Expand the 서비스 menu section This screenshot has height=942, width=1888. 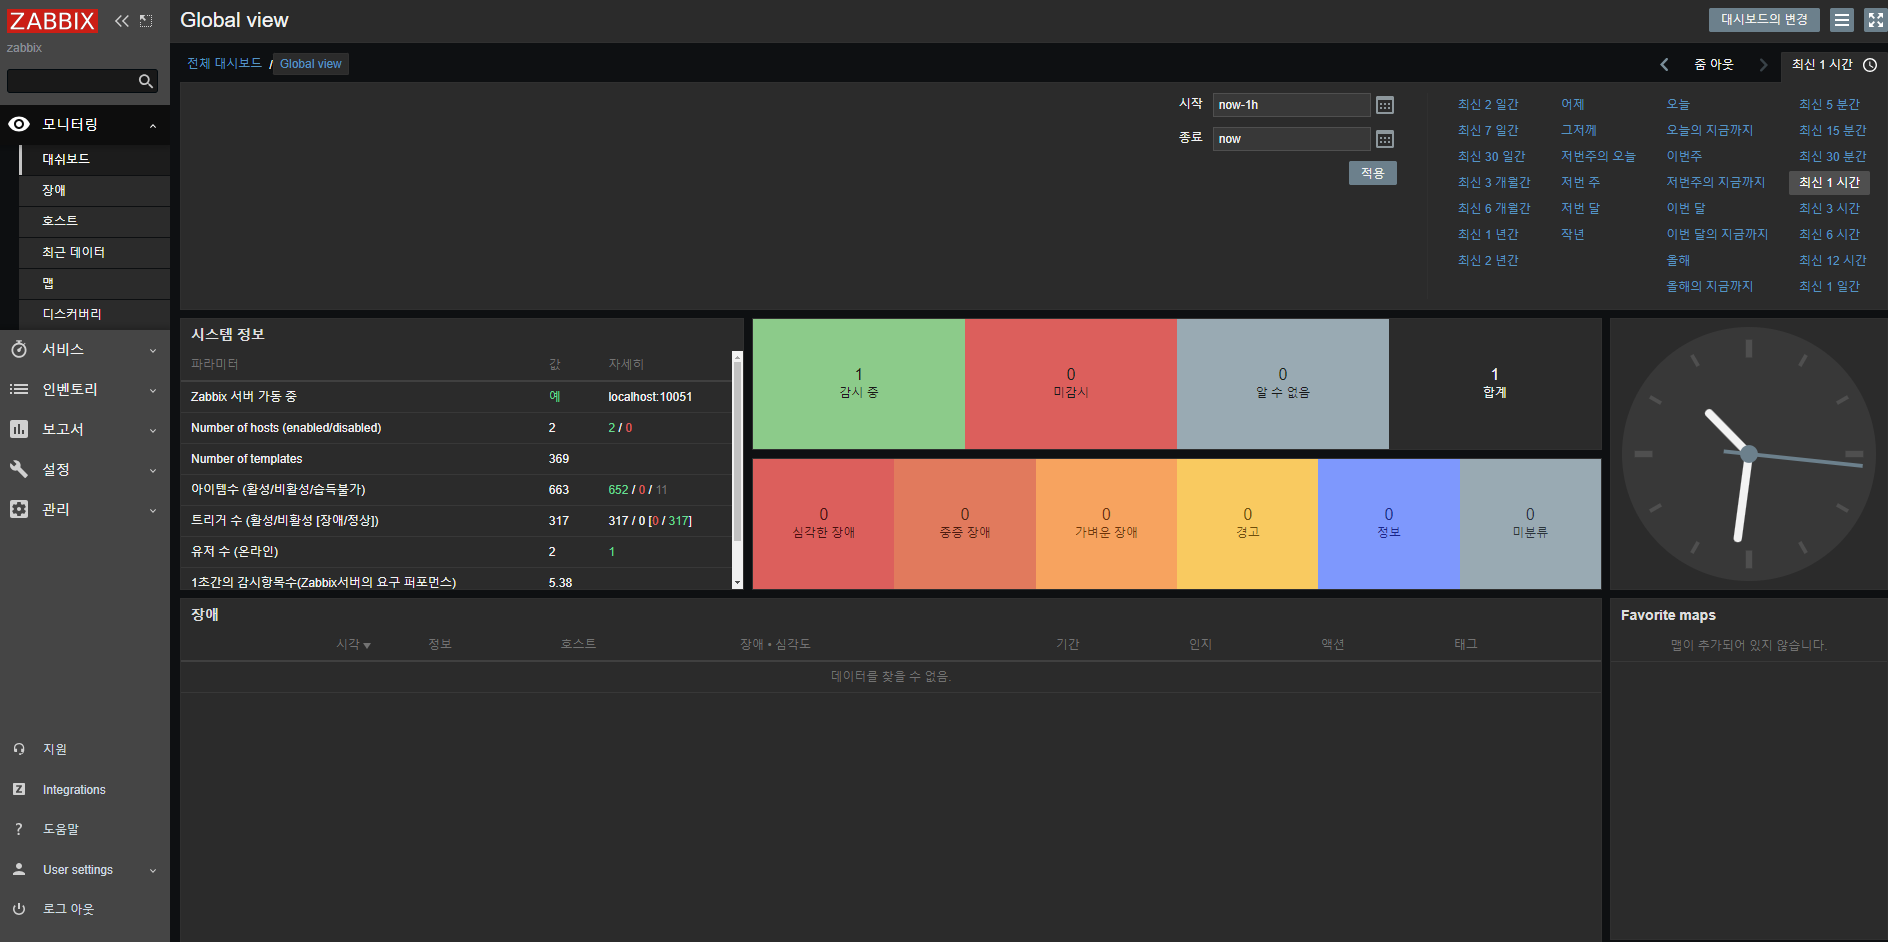pyautogui.click(x=153, y=350)
